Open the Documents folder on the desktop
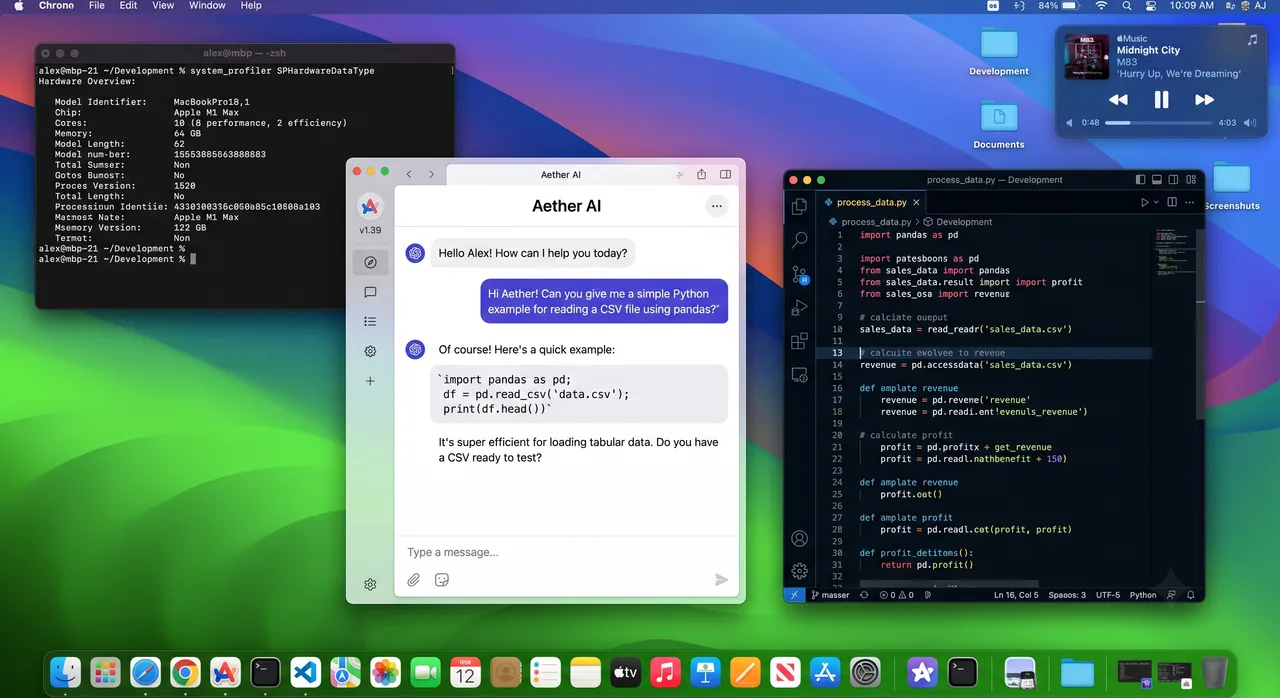Viewport: 1280px width, 698px height. pos(998,124)
